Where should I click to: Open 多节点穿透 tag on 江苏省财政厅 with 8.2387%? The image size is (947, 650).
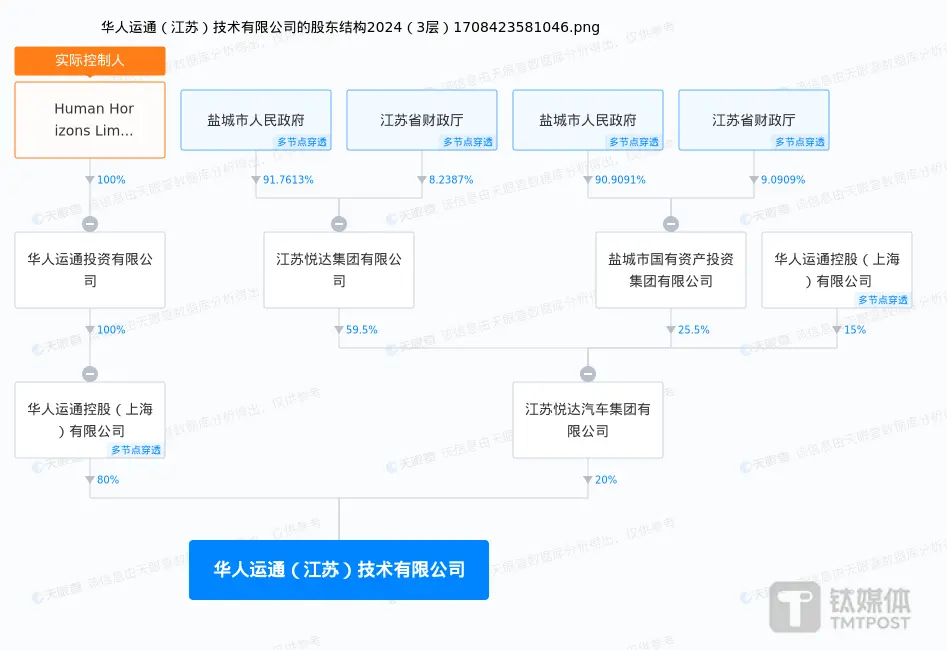[468, 142]
